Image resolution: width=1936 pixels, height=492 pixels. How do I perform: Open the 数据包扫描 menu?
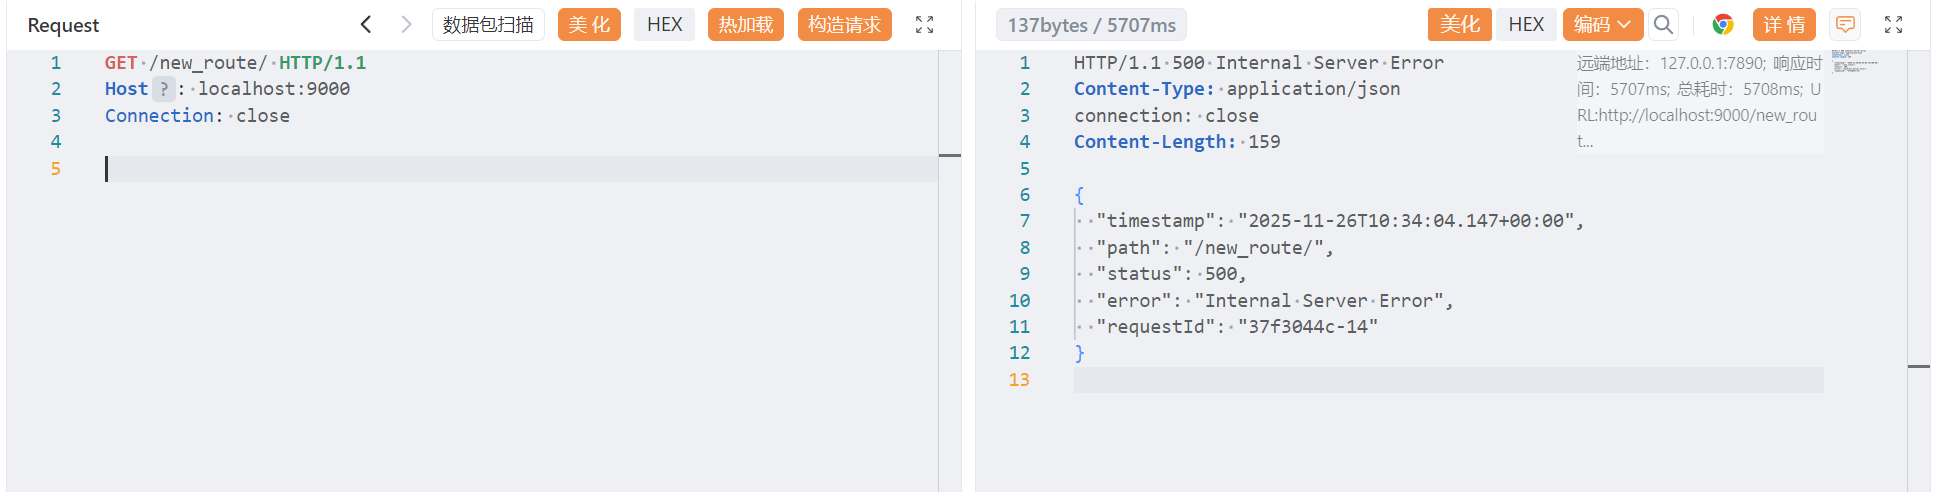point(488,24)
